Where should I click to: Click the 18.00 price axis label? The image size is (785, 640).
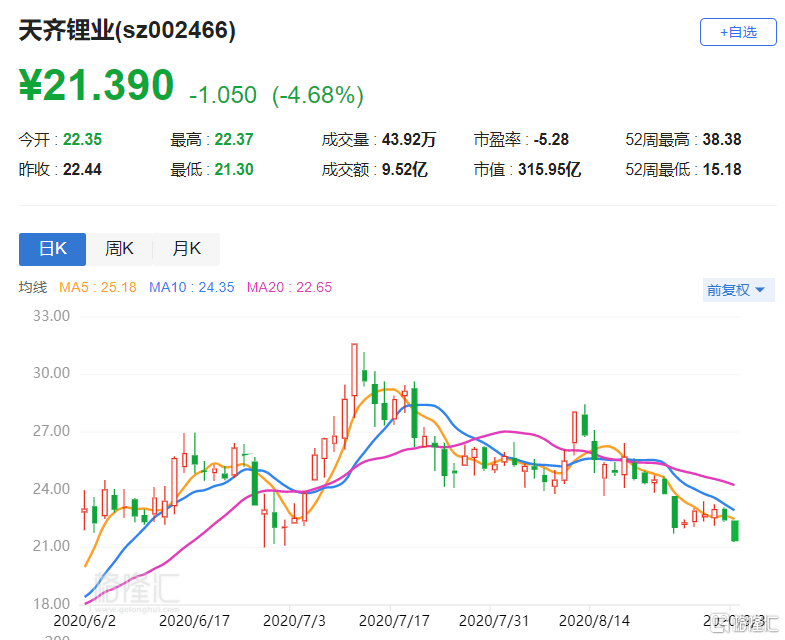point(52,604)
